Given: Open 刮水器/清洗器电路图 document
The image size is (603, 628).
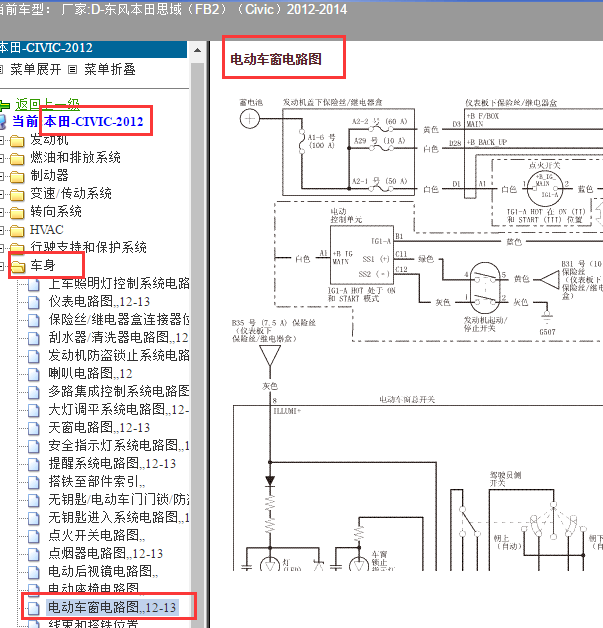Looking at the screenshot, I should coord(119,337).
